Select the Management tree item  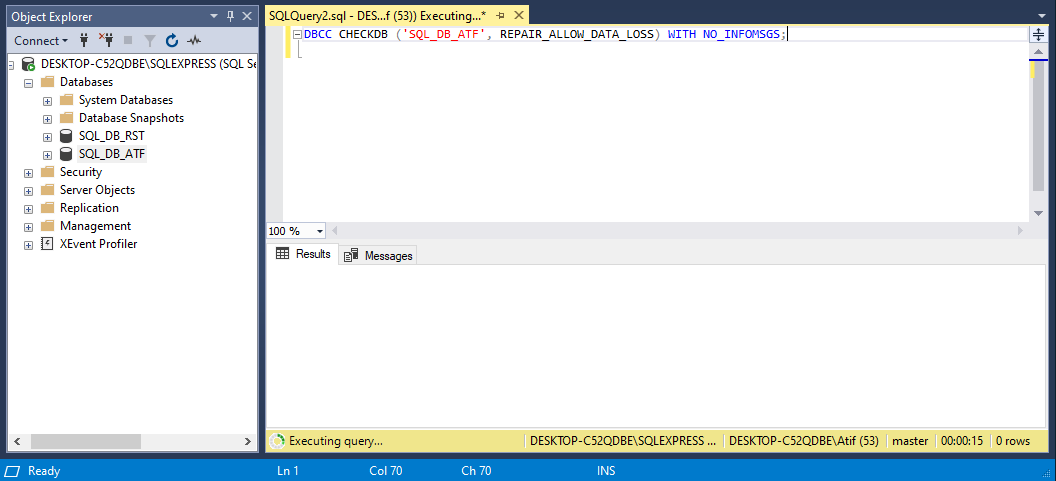click(x=96, y=226)
